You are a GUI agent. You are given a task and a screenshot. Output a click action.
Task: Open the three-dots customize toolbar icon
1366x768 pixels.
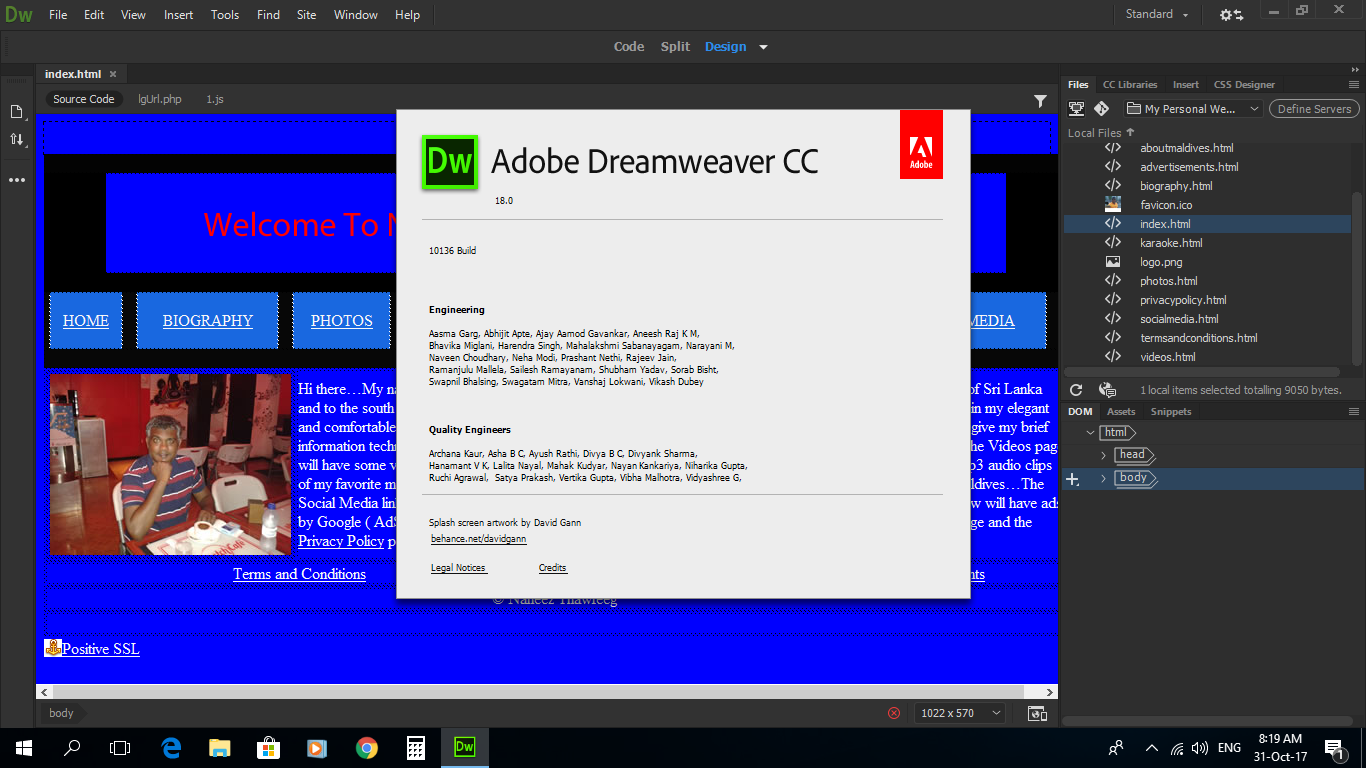pyautogui.click(x=17, y=181)
